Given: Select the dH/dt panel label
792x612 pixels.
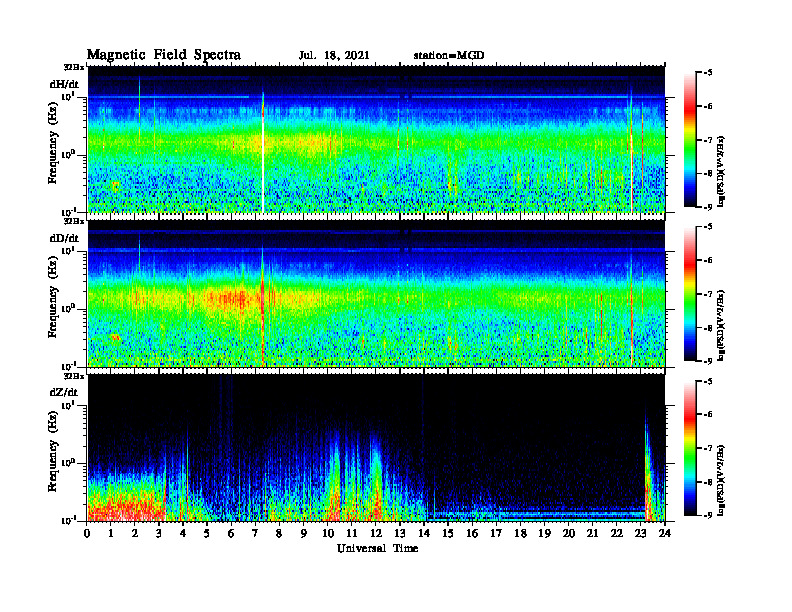Looking at the screenshot, I should point(64,83).
